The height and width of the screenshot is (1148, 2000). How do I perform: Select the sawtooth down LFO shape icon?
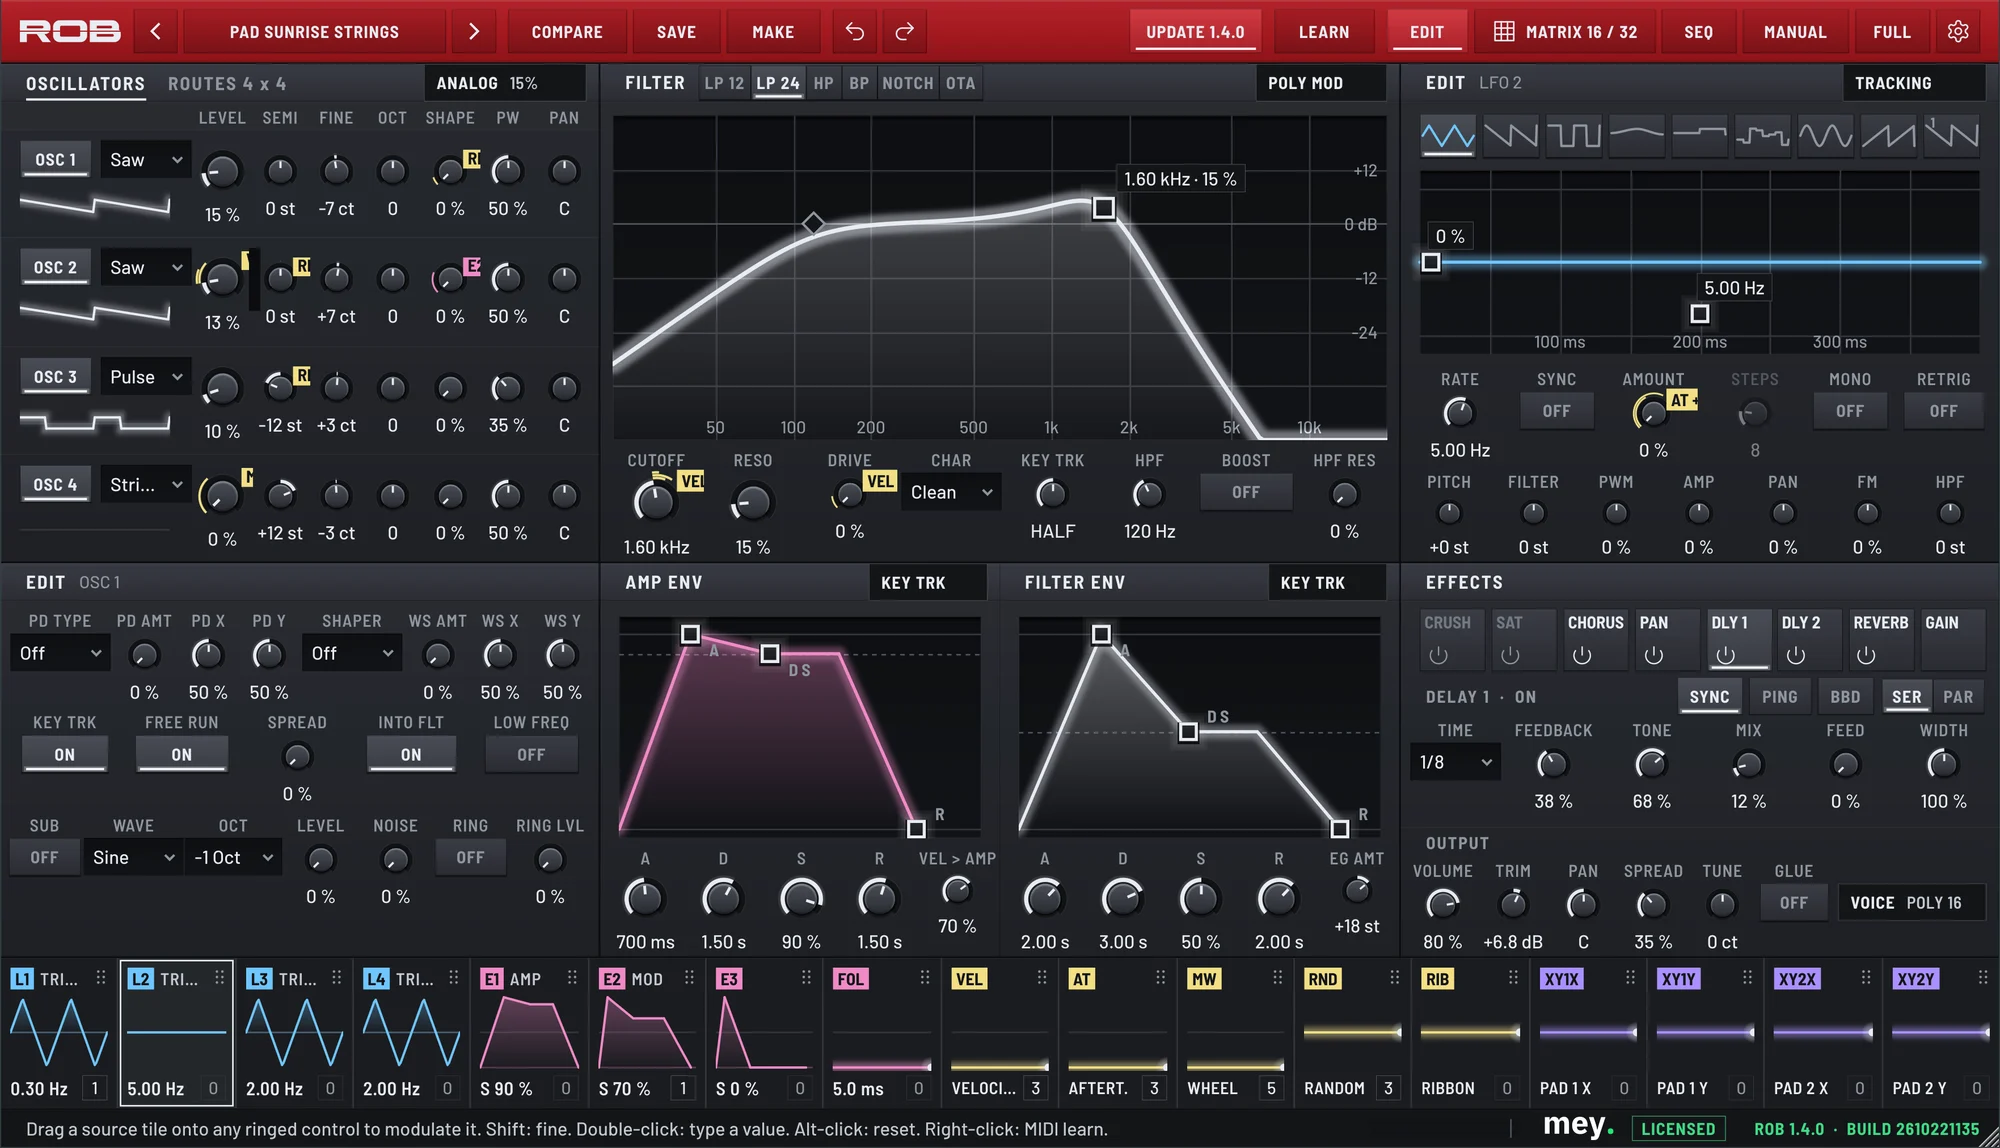[1510, 134]
